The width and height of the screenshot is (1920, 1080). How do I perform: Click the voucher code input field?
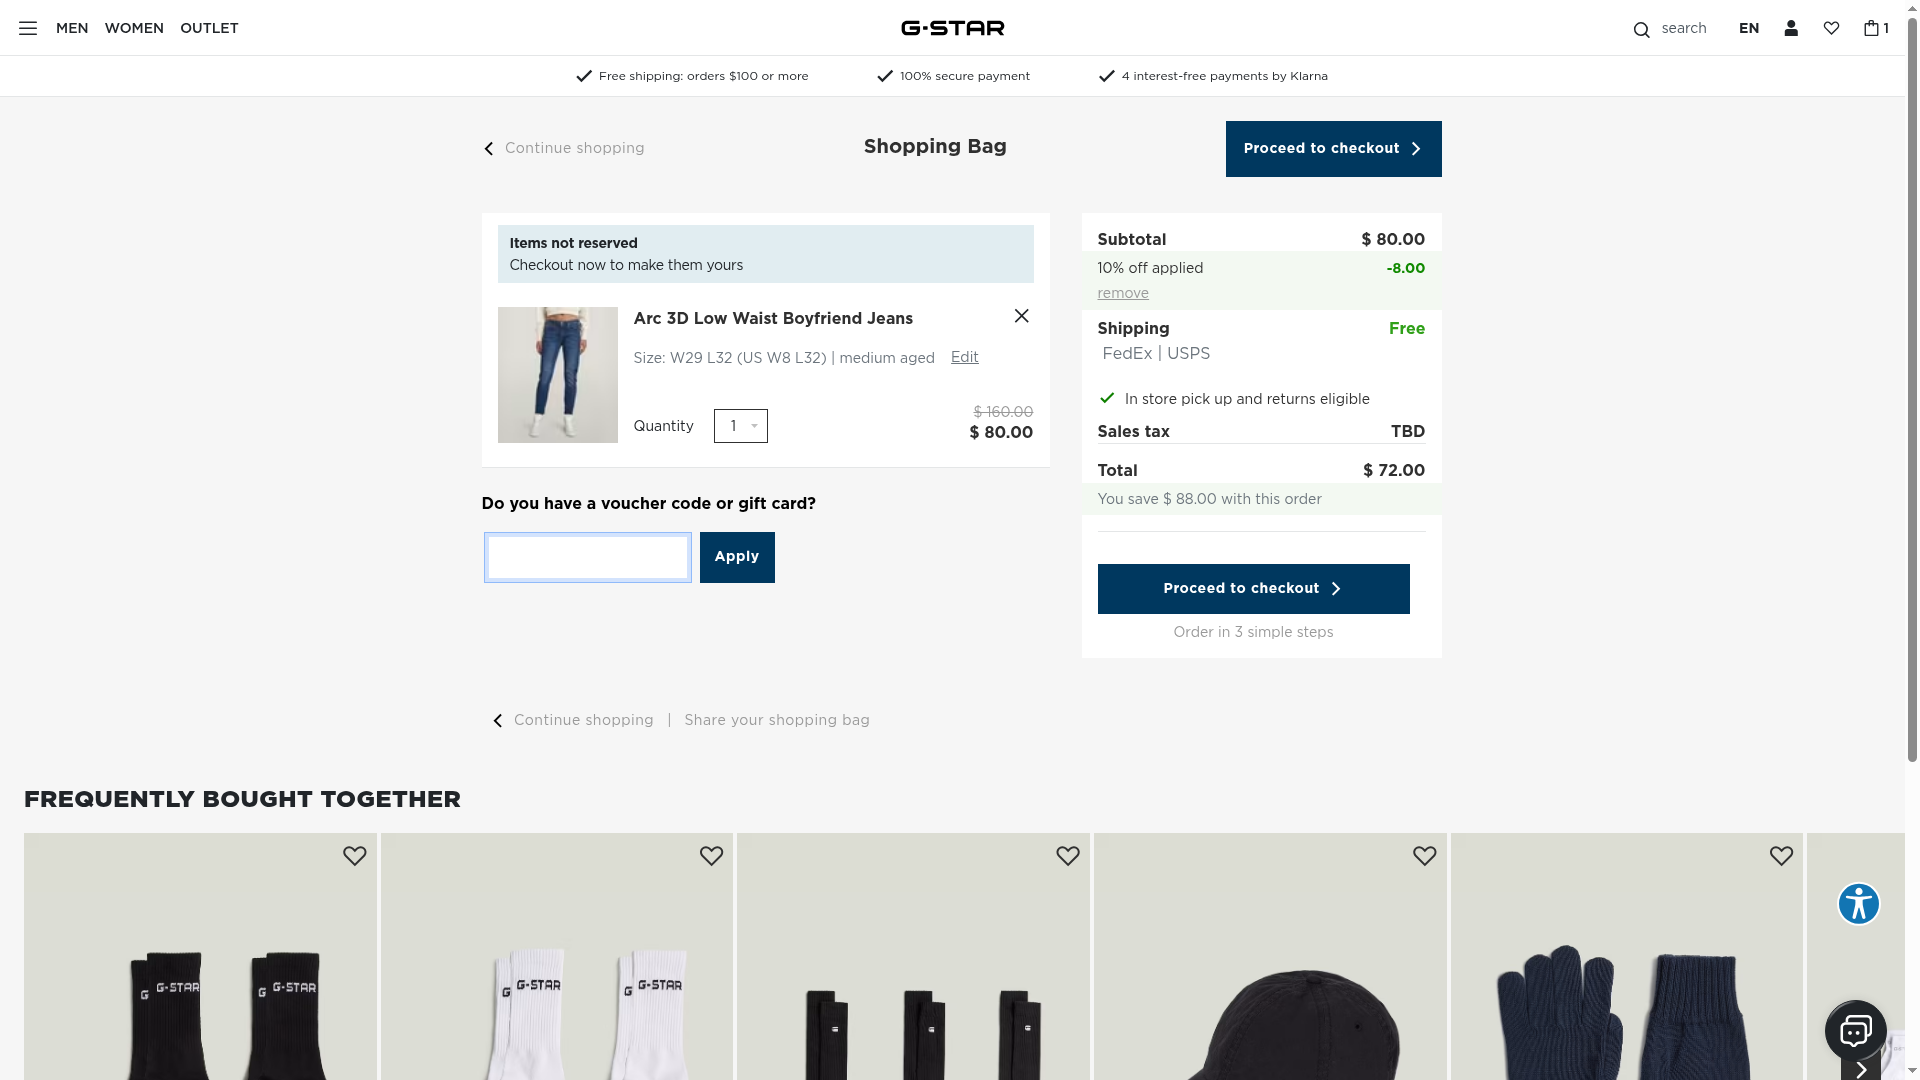click(588, 557)
